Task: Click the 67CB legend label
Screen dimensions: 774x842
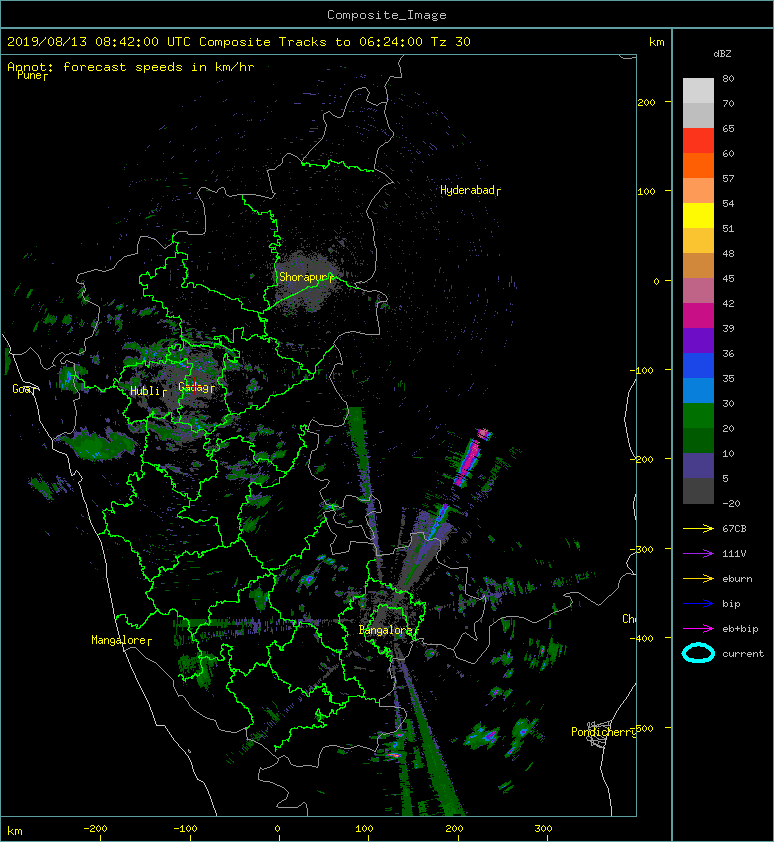Action: coord(734,528)
